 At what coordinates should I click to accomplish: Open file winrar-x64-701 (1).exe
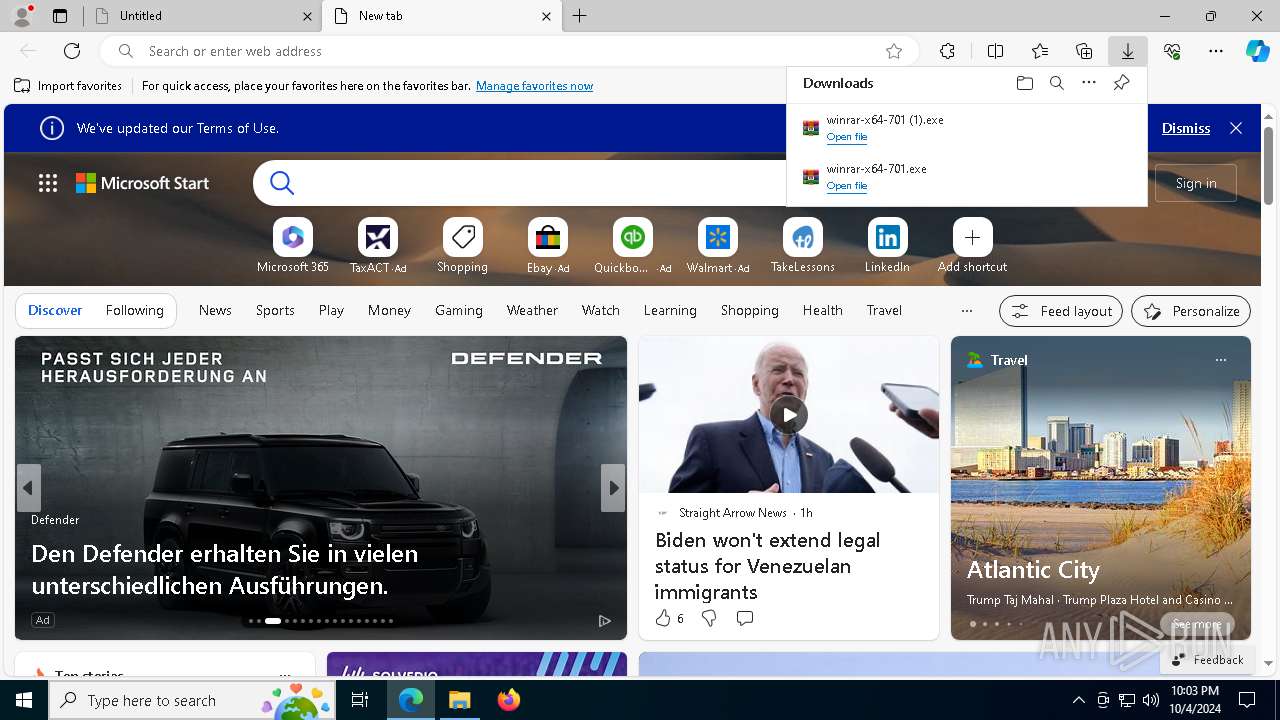[847, 137]
